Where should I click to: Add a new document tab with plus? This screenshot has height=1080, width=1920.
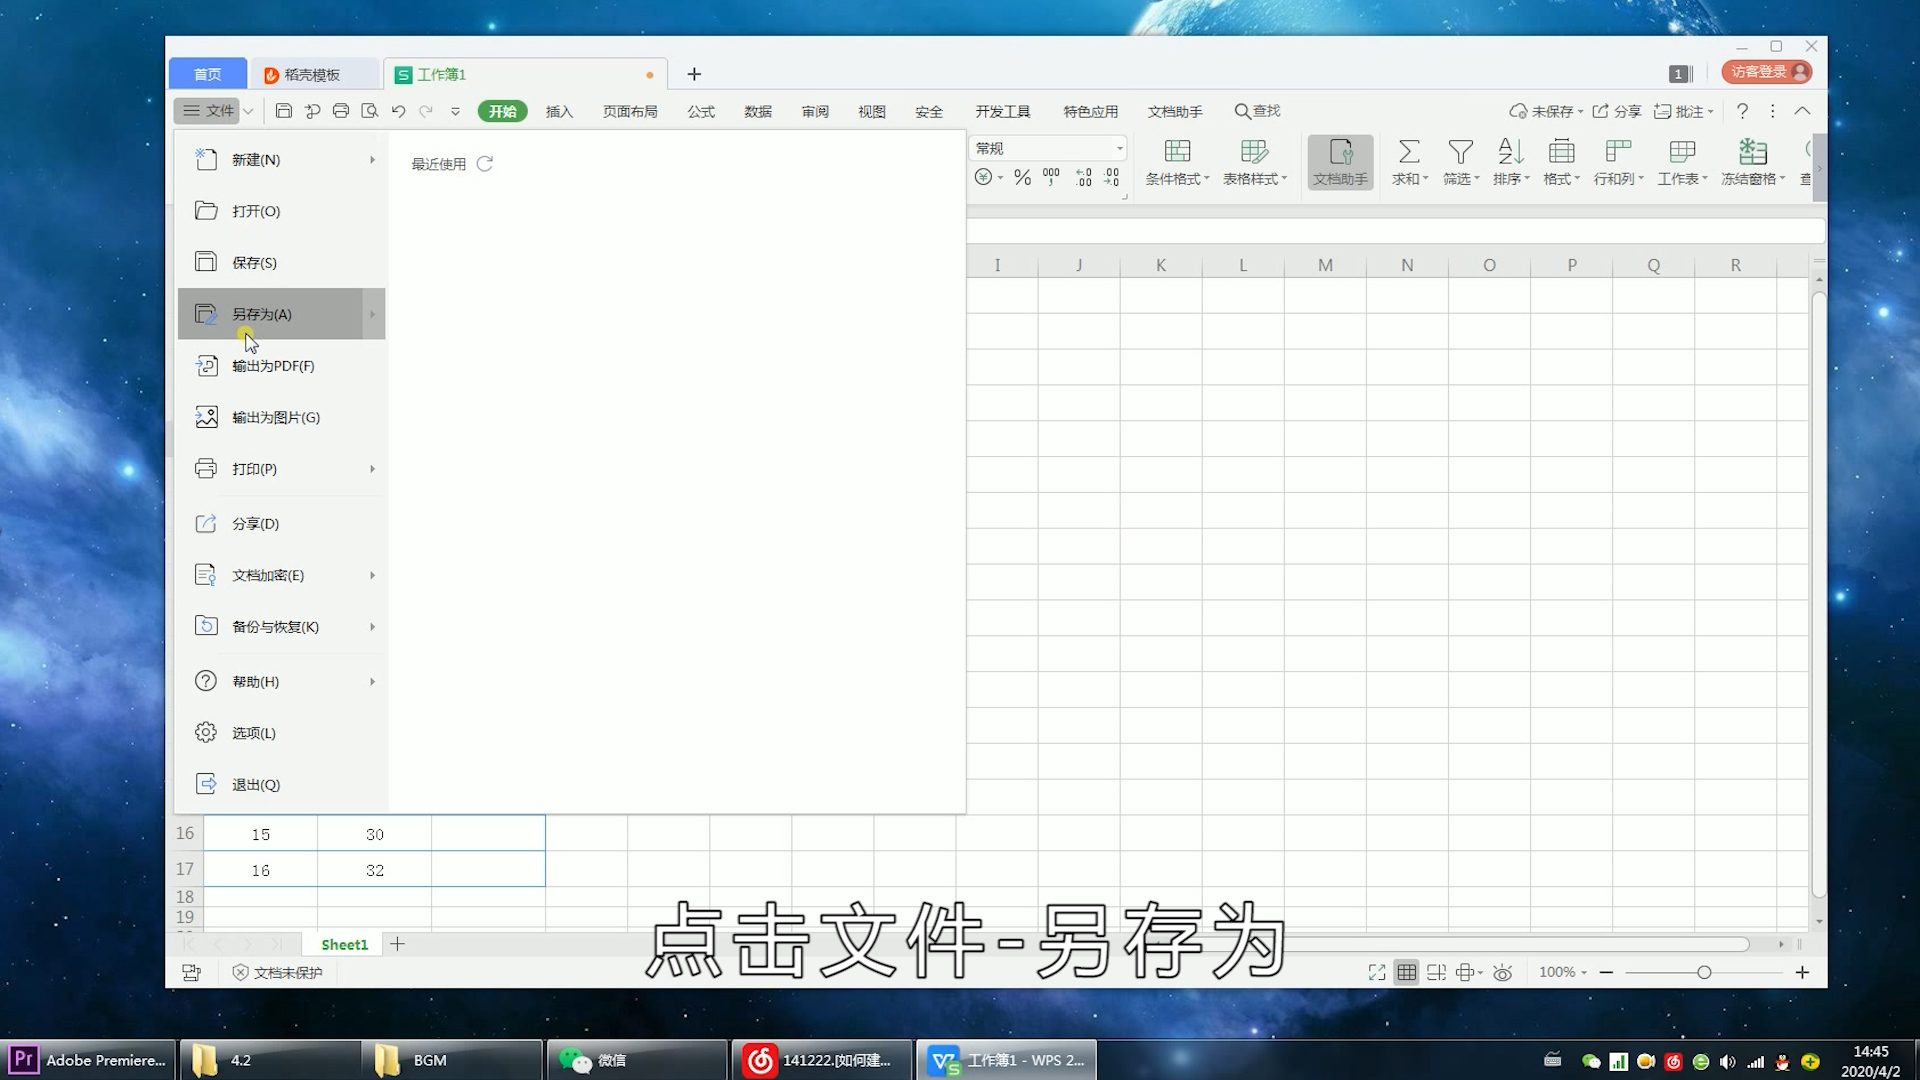click(x=694, y=74)
